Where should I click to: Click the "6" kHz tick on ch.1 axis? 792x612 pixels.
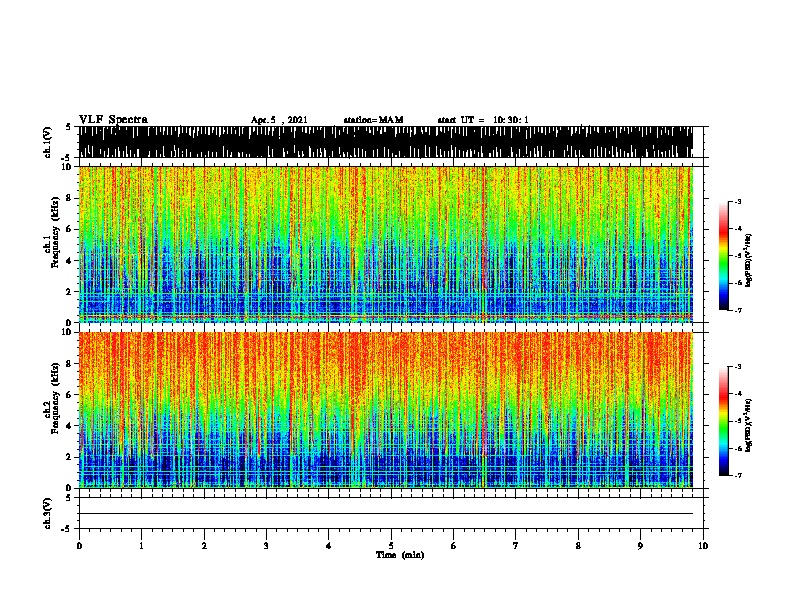coord(70,229)
